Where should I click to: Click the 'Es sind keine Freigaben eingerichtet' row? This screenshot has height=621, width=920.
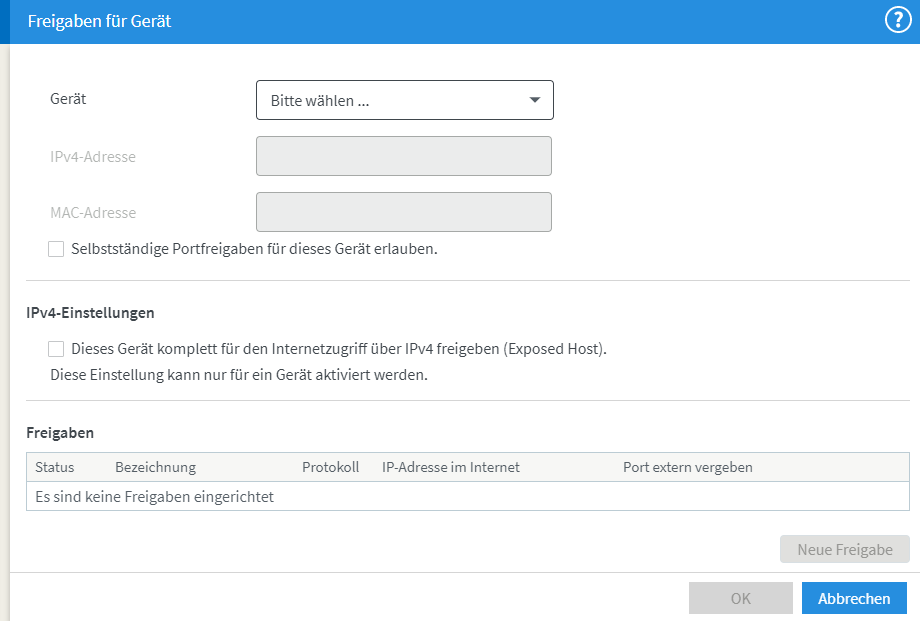(x=468, y=497)
